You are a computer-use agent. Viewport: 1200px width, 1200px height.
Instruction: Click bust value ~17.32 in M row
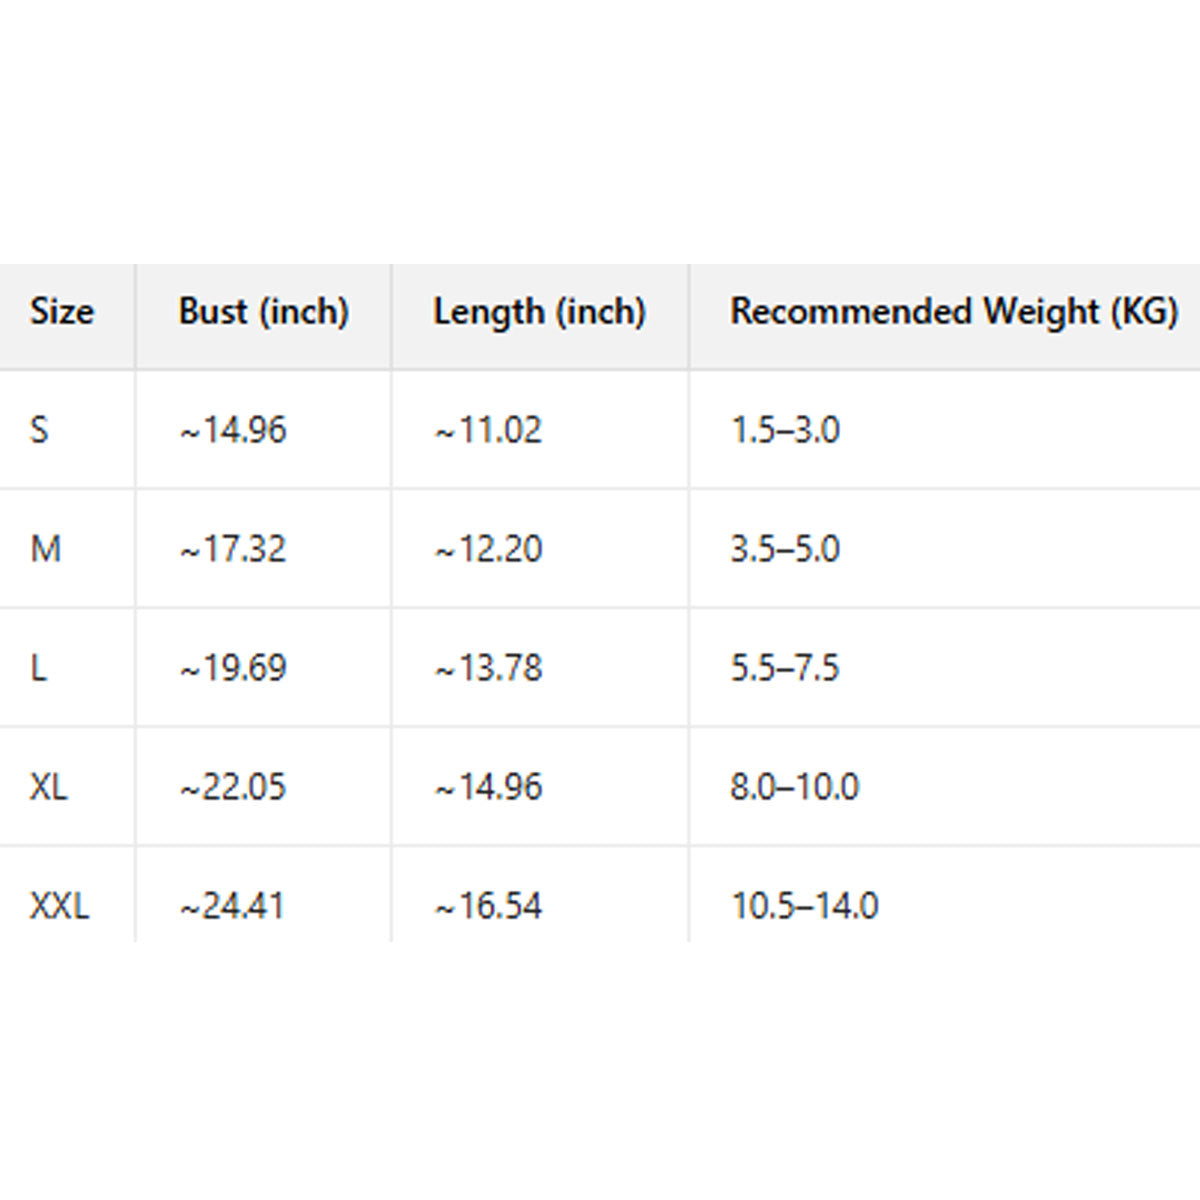(233, 549)
